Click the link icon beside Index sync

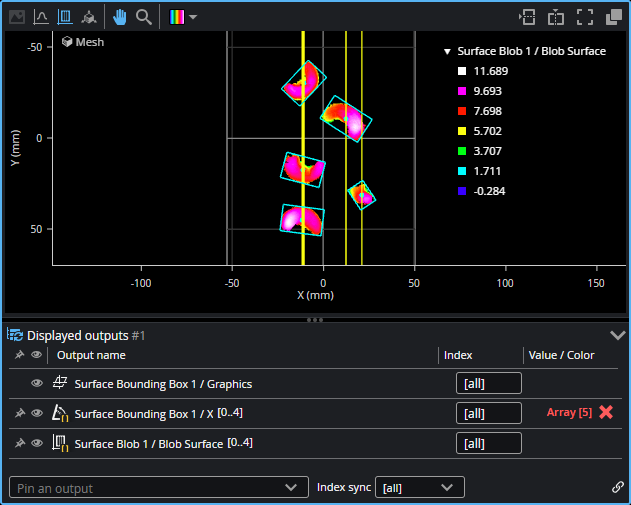click(617, 487)
